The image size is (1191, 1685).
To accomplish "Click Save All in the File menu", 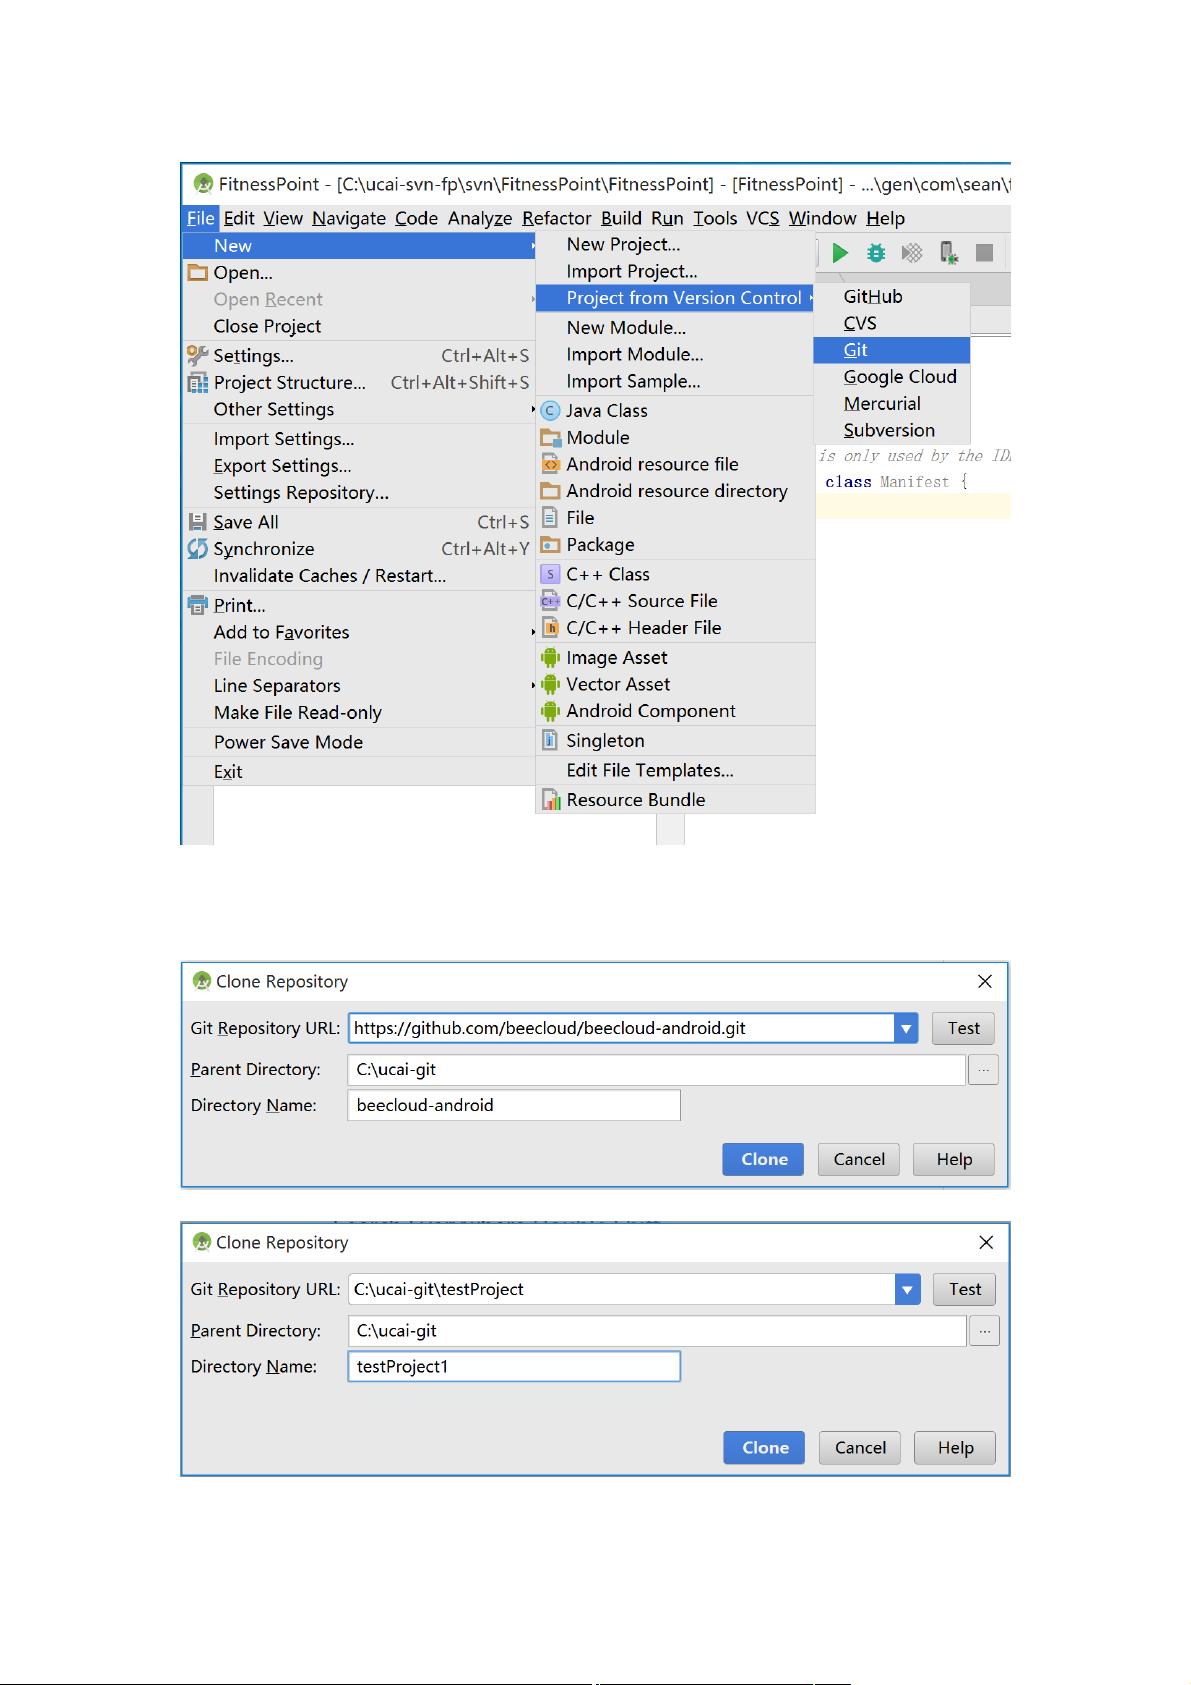I will click(359, 522).
